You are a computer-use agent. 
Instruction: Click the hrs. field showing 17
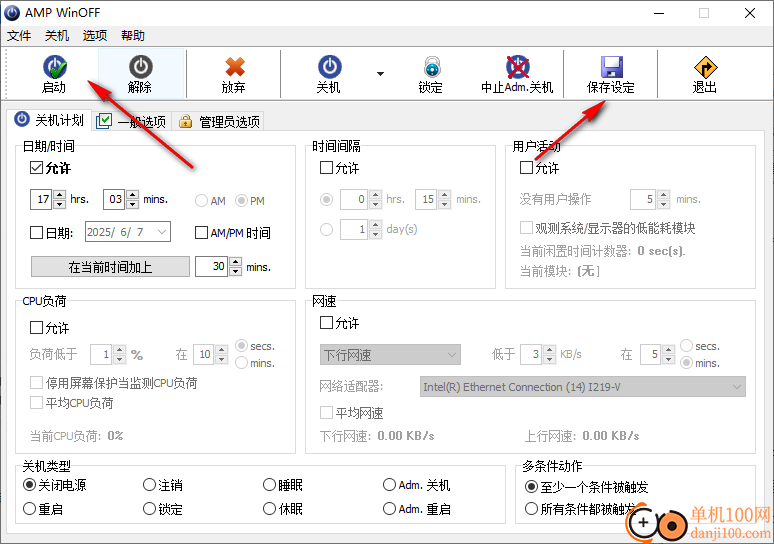pos(41,199)
